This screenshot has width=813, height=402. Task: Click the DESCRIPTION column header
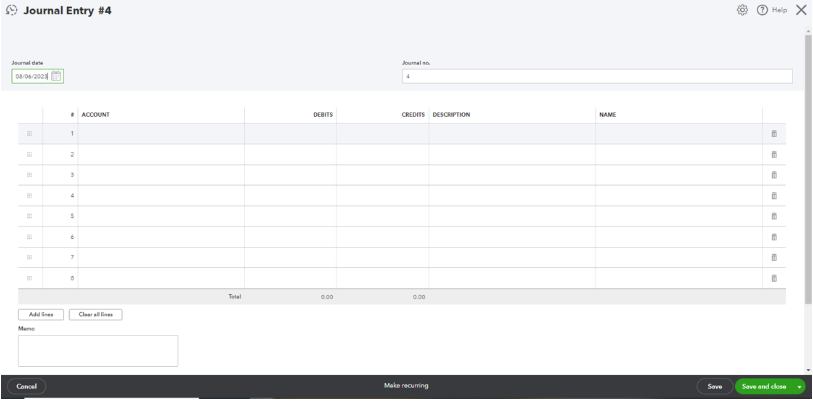(451, 115)
